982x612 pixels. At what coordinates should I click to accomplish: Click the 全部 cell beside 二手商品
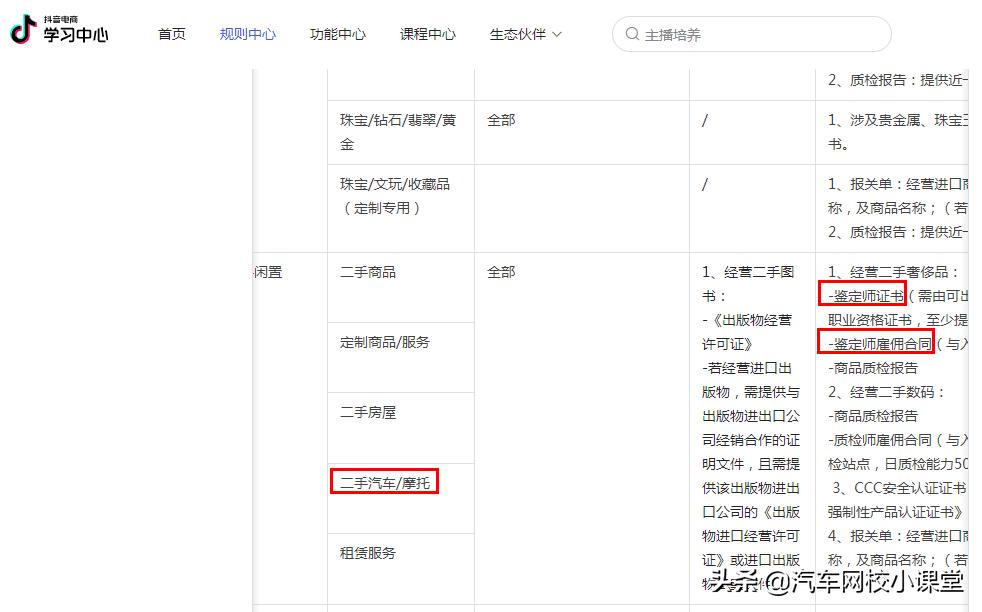coord(500,272)
